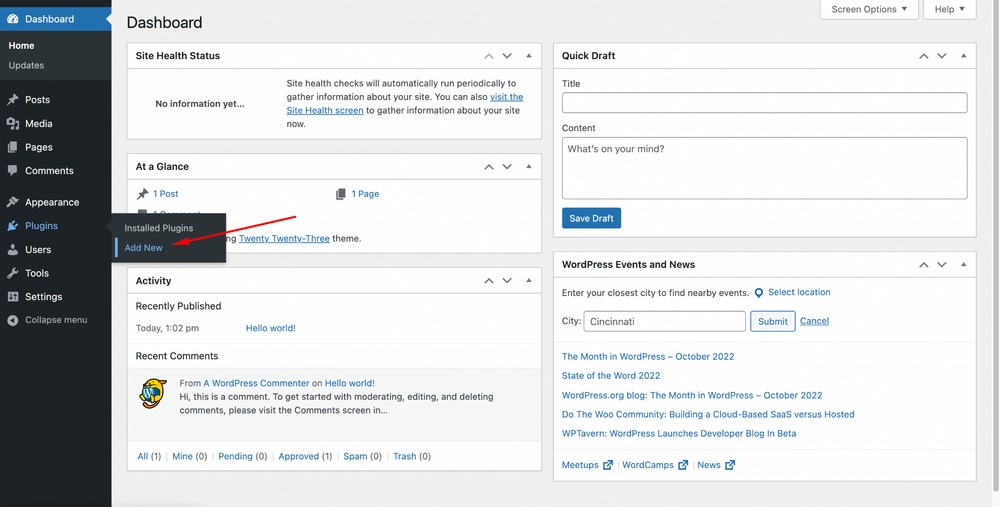Expand the Help dropdown tab
1000x507 pixels.
[949, 9]
